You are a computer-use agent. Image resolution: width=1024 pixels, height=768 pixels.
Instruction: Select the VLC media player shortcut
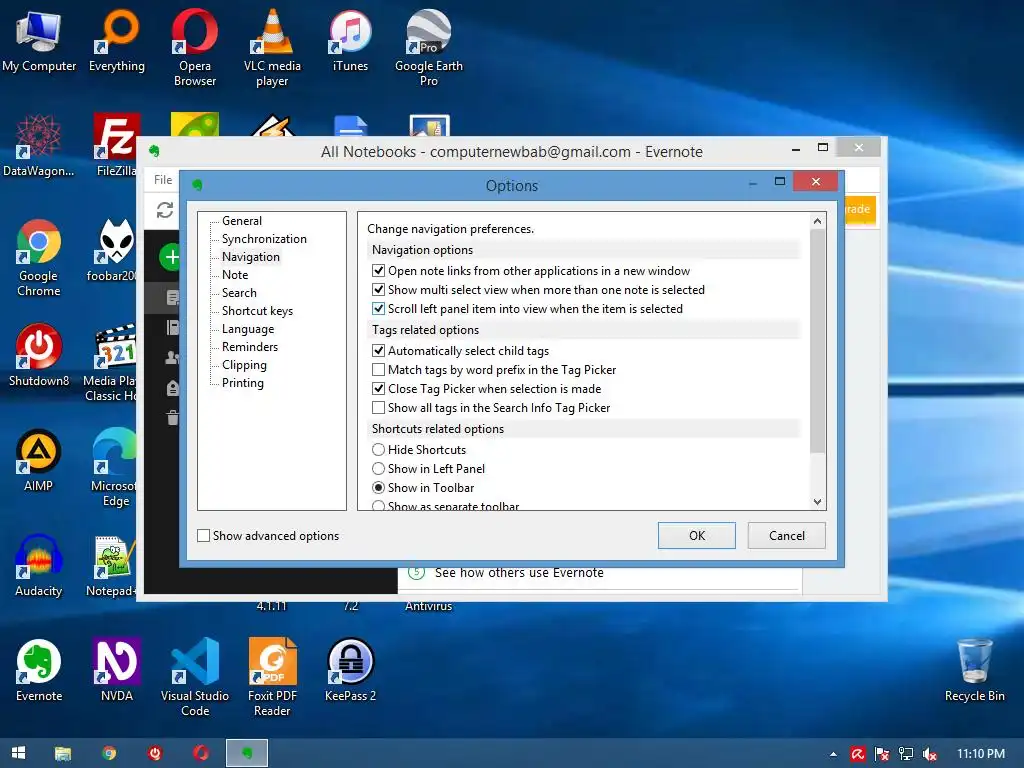(272, 47)
